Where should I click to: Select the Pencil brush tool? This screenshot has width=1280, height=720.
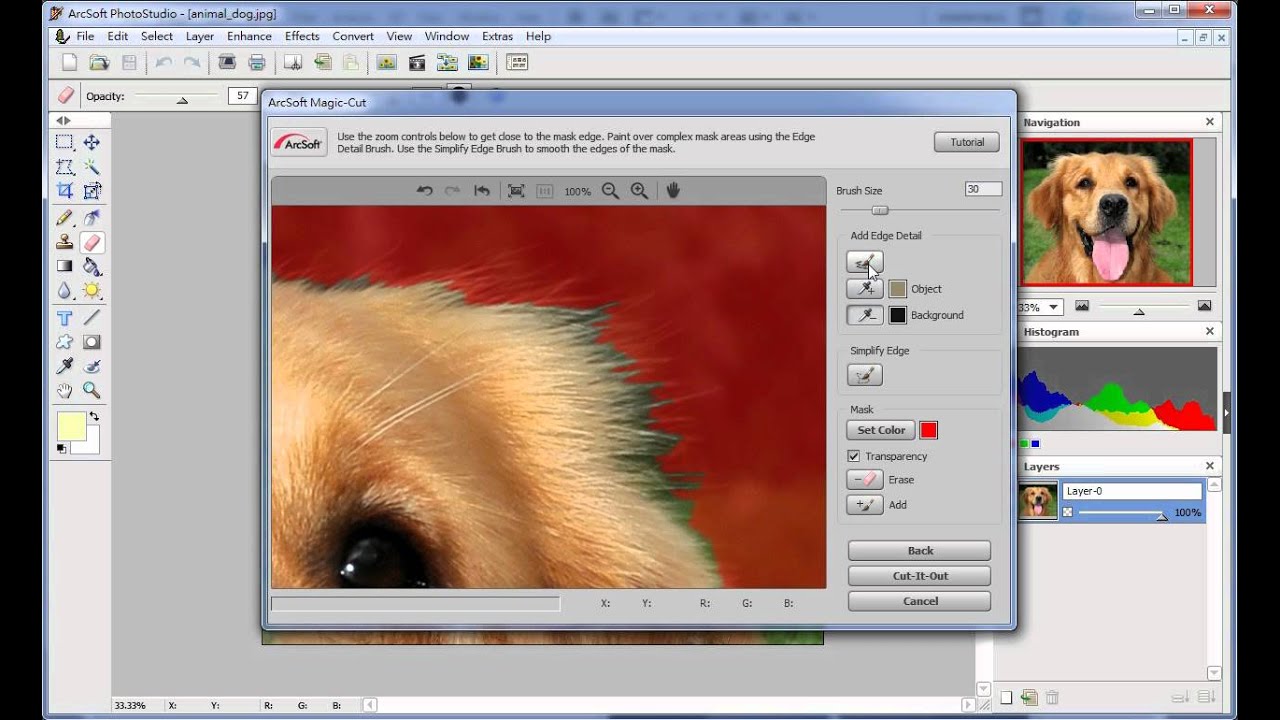tap(64, 217)
